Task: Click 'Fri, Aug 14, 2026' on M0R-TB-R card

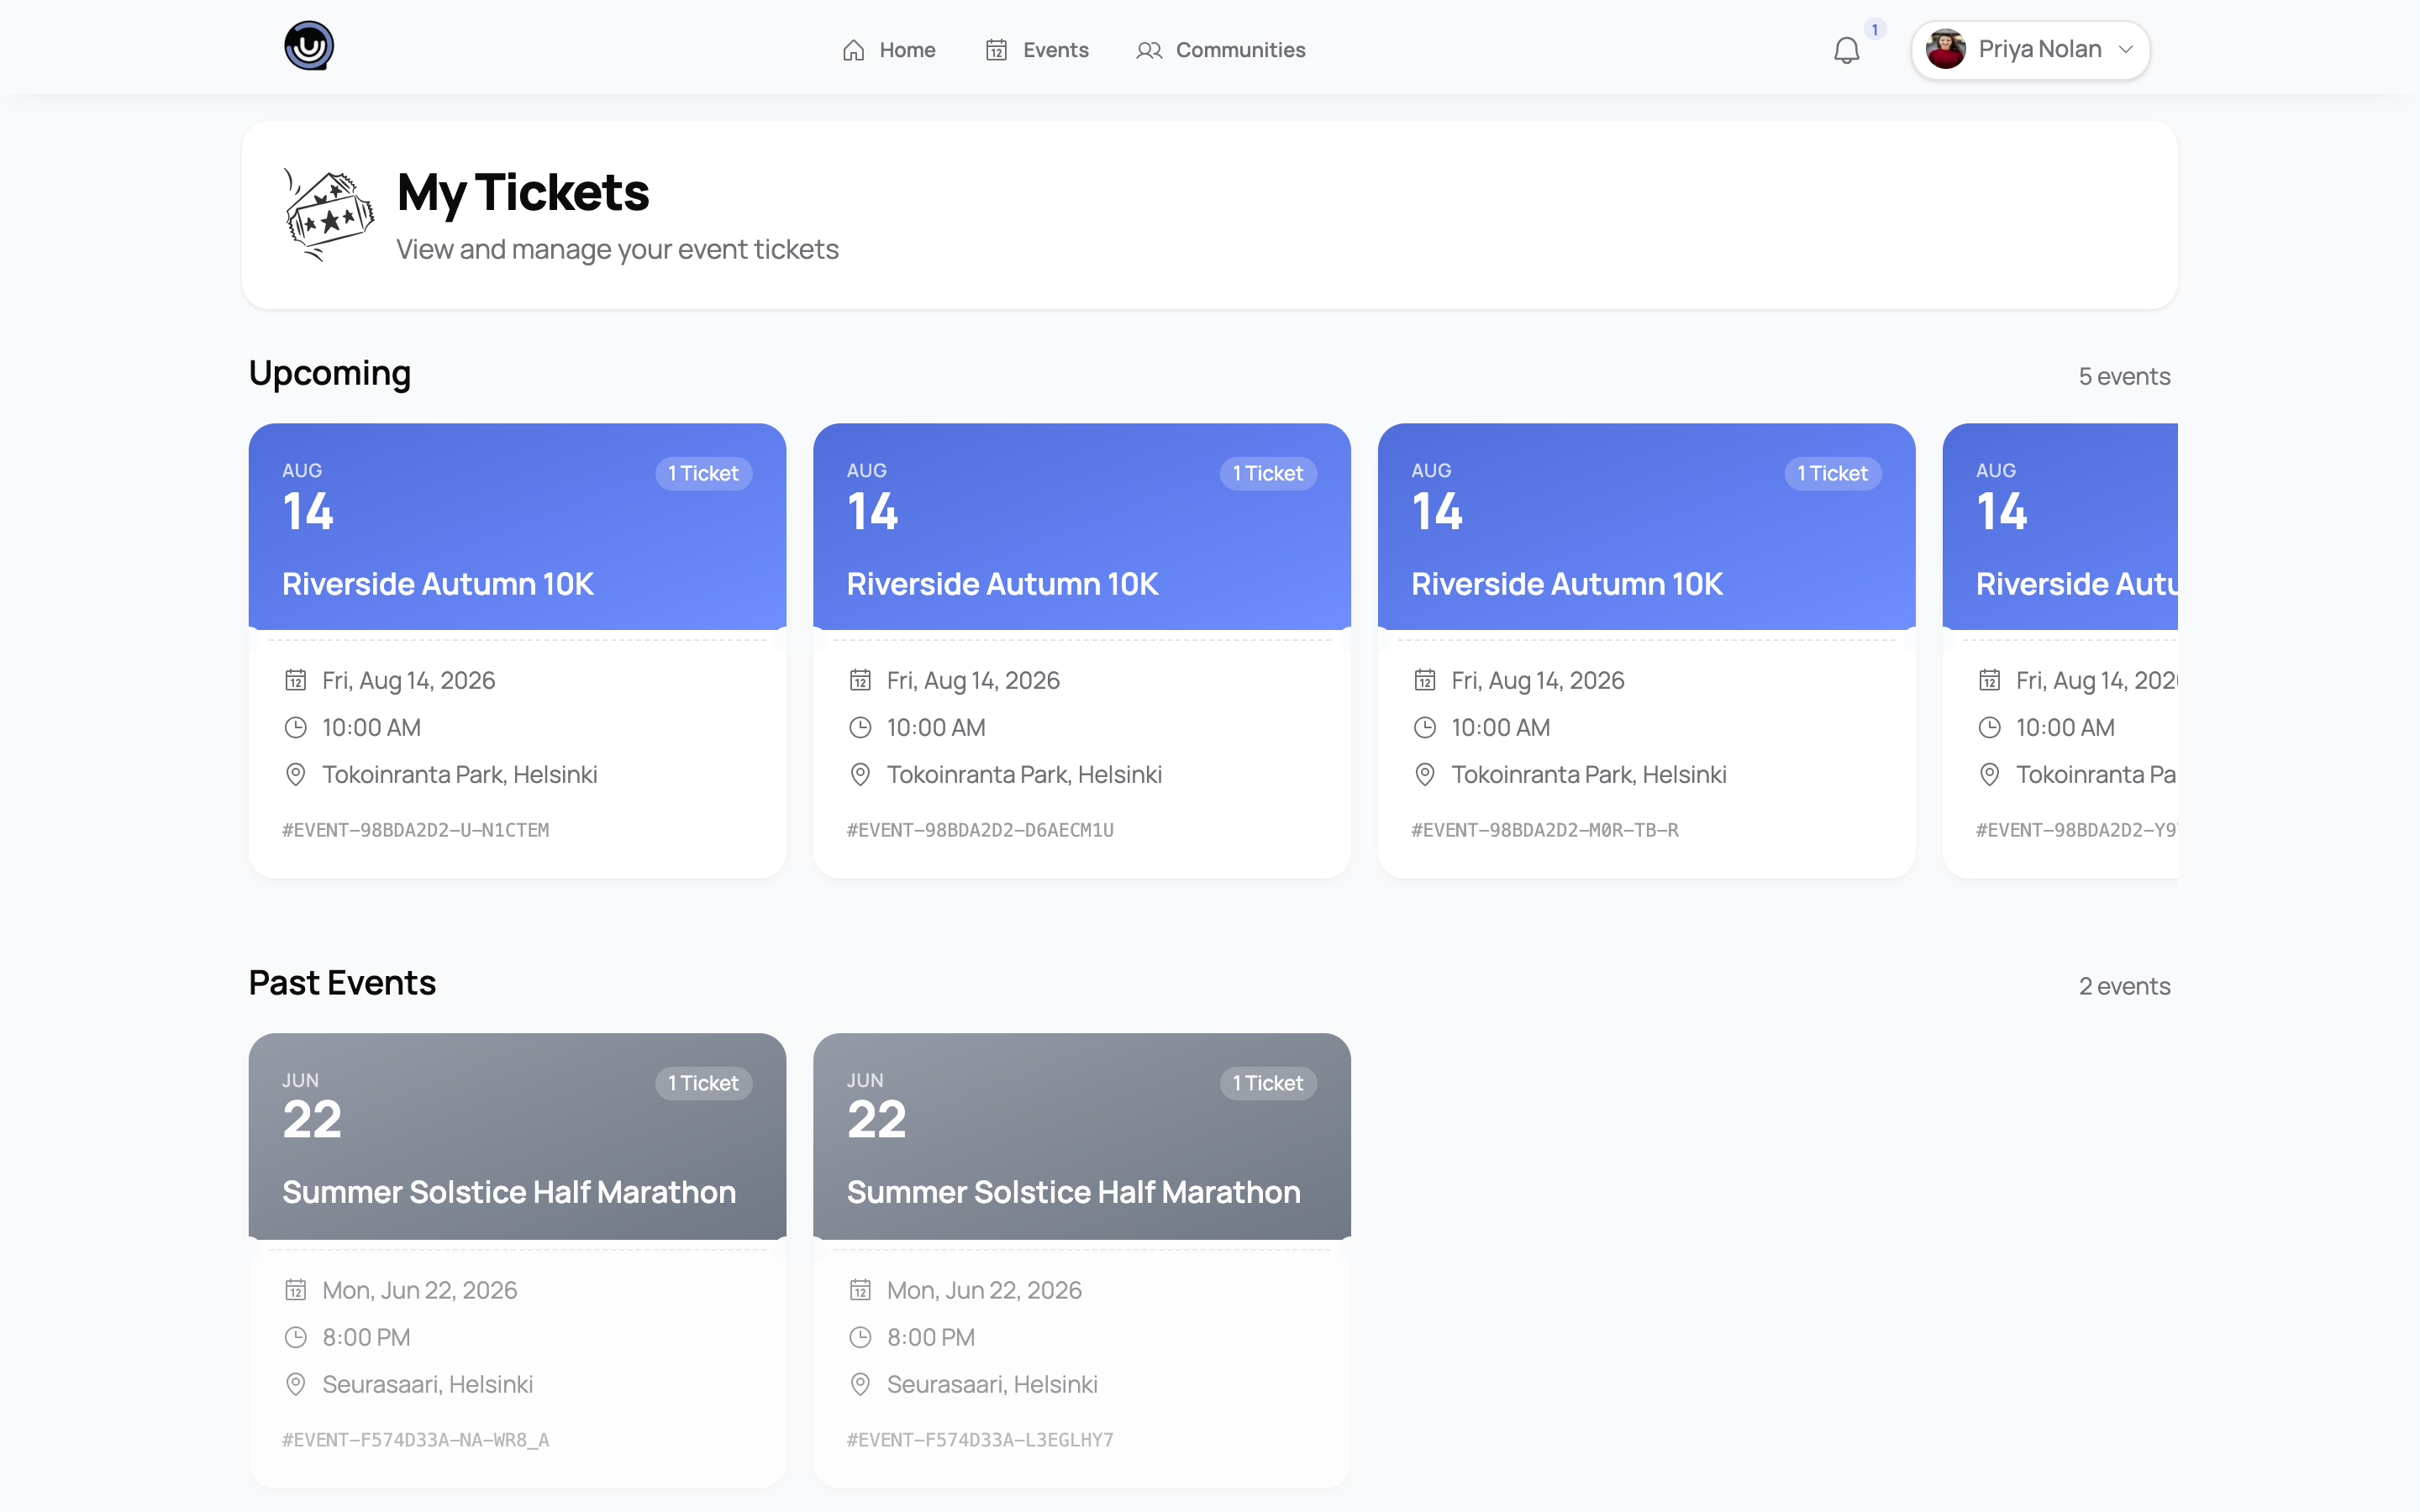Action: pyautogui.click(x=1538, y=681)
